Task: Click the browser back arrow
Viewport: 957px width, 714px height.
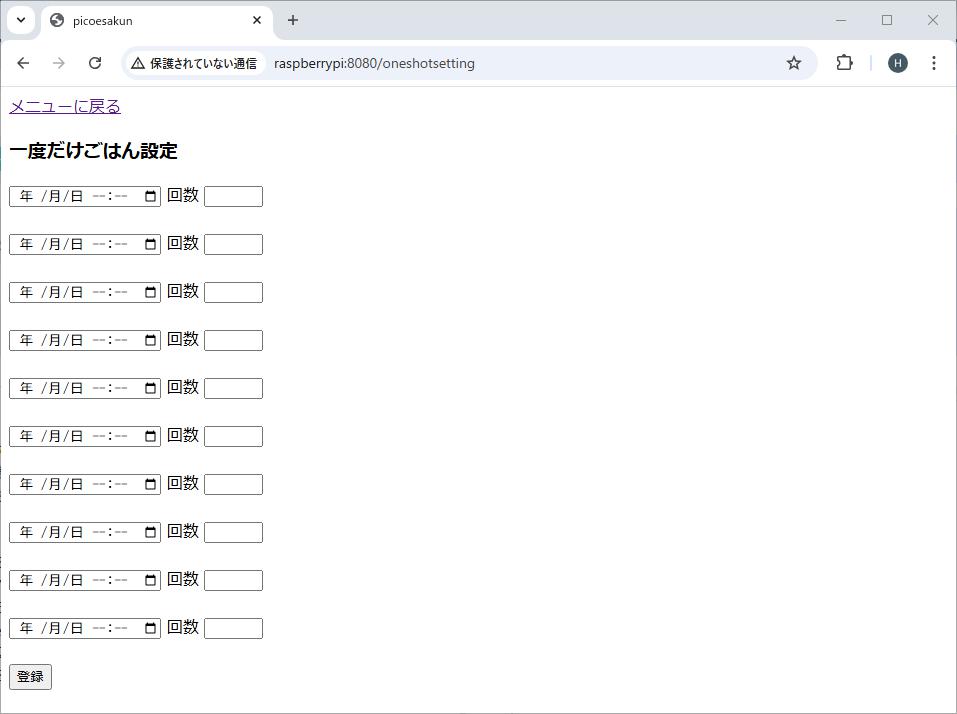Action: pos(23,63)
